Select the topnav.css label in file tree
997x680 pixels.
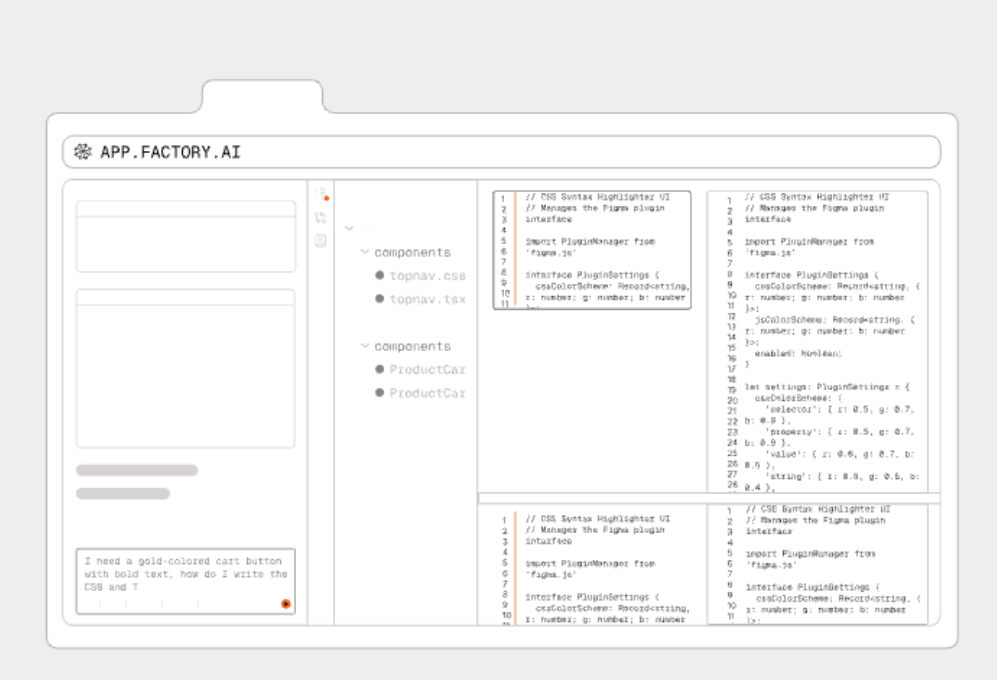pyautogui.click(x=427, y=276)
